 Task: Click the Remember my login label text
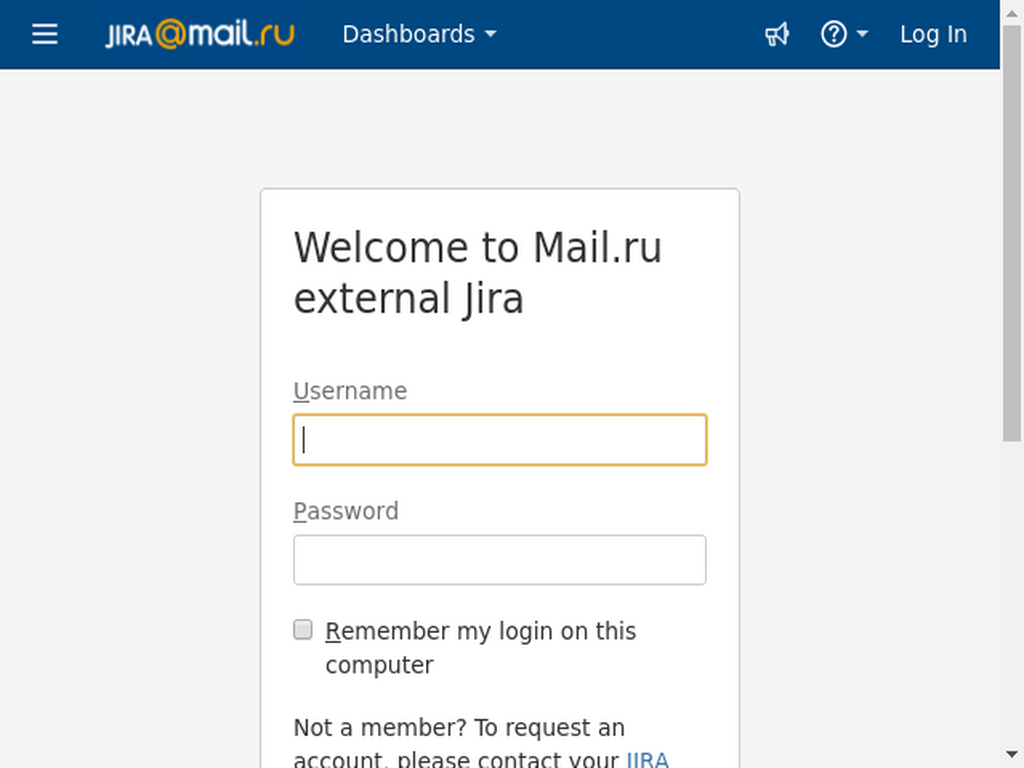point(481,648)
